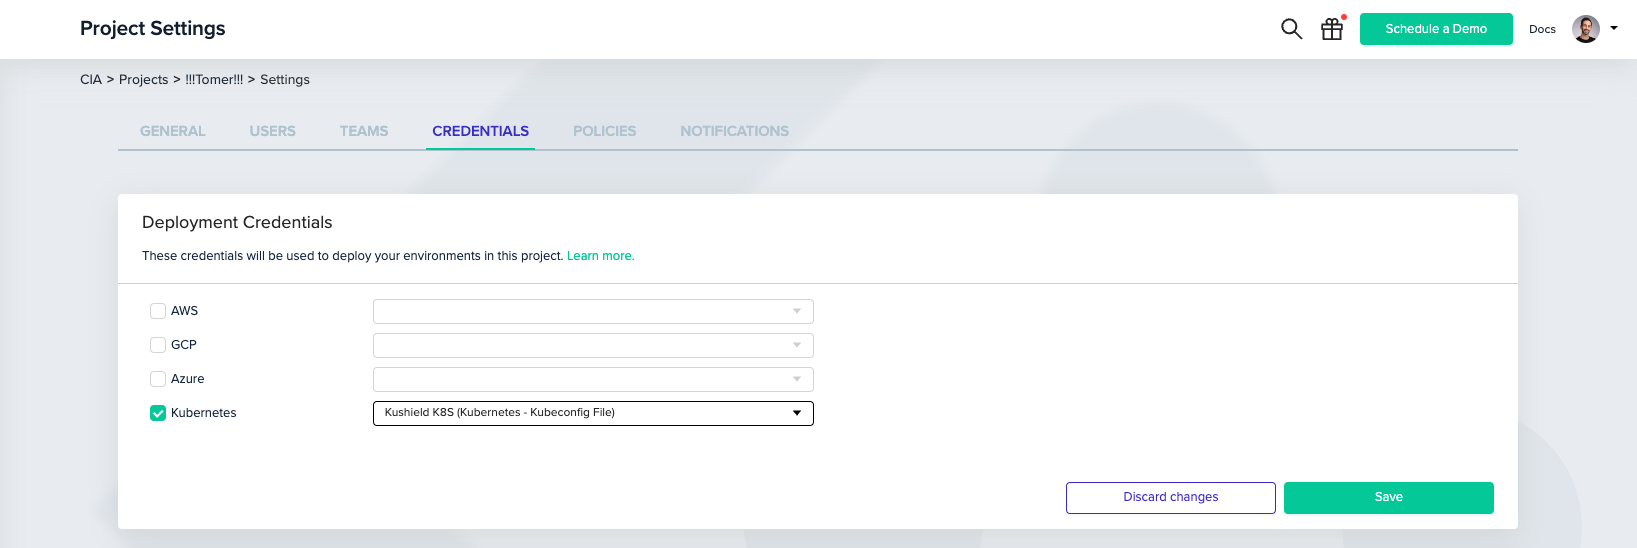Click the AWS label text
This screenshot has width=1637, height=548.
click(185, 311)
